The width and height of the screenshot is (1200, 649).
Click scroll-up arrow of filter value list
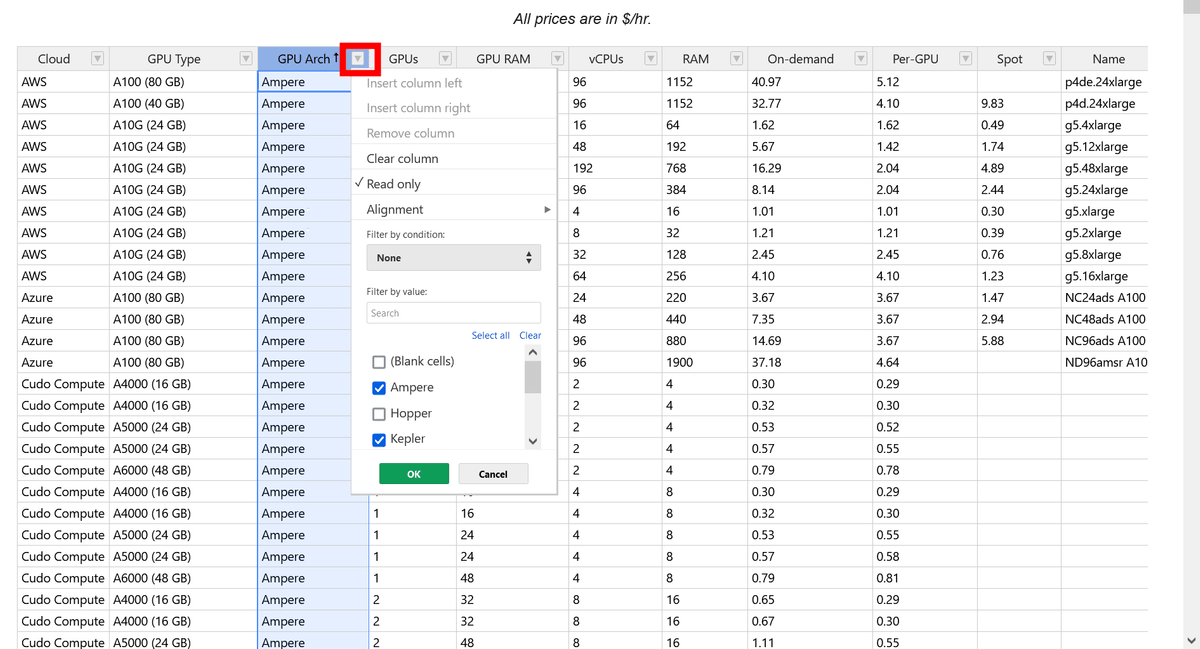[x=533, y=352]
